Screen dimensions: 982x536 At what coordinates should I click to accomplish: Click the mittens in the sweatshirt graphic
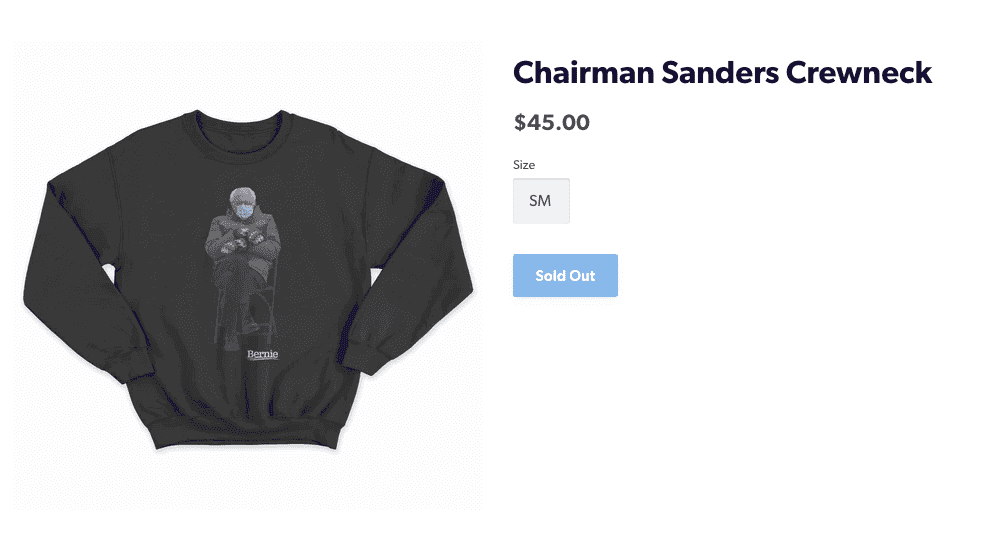click(x=243, y=240)
